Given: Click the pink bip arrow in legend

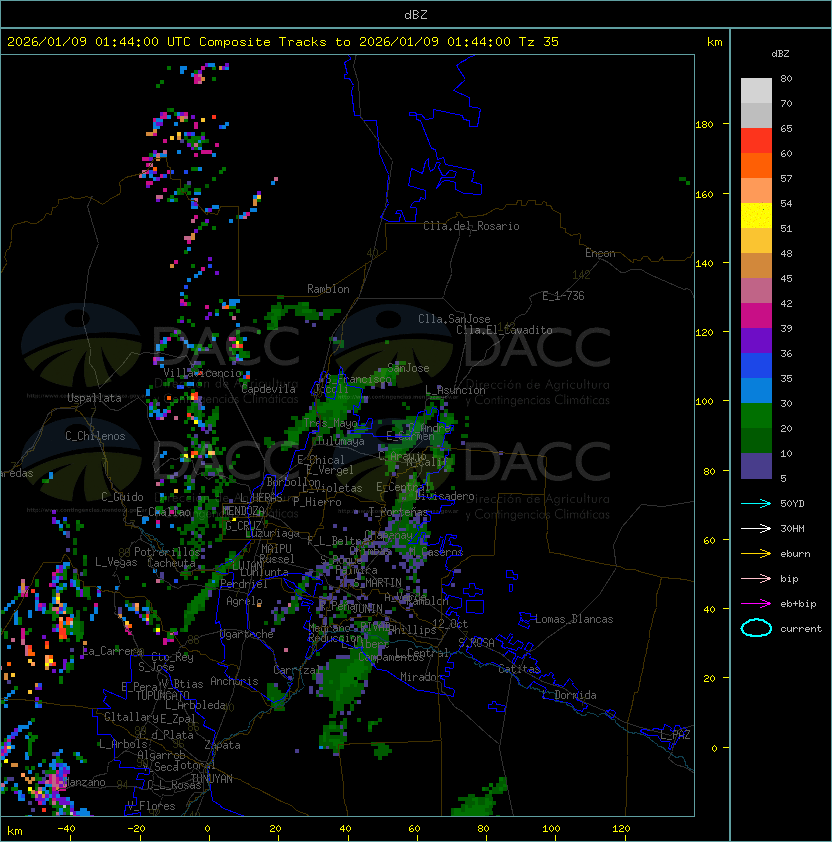Looking at the screenshot, I should pos(756,578).
